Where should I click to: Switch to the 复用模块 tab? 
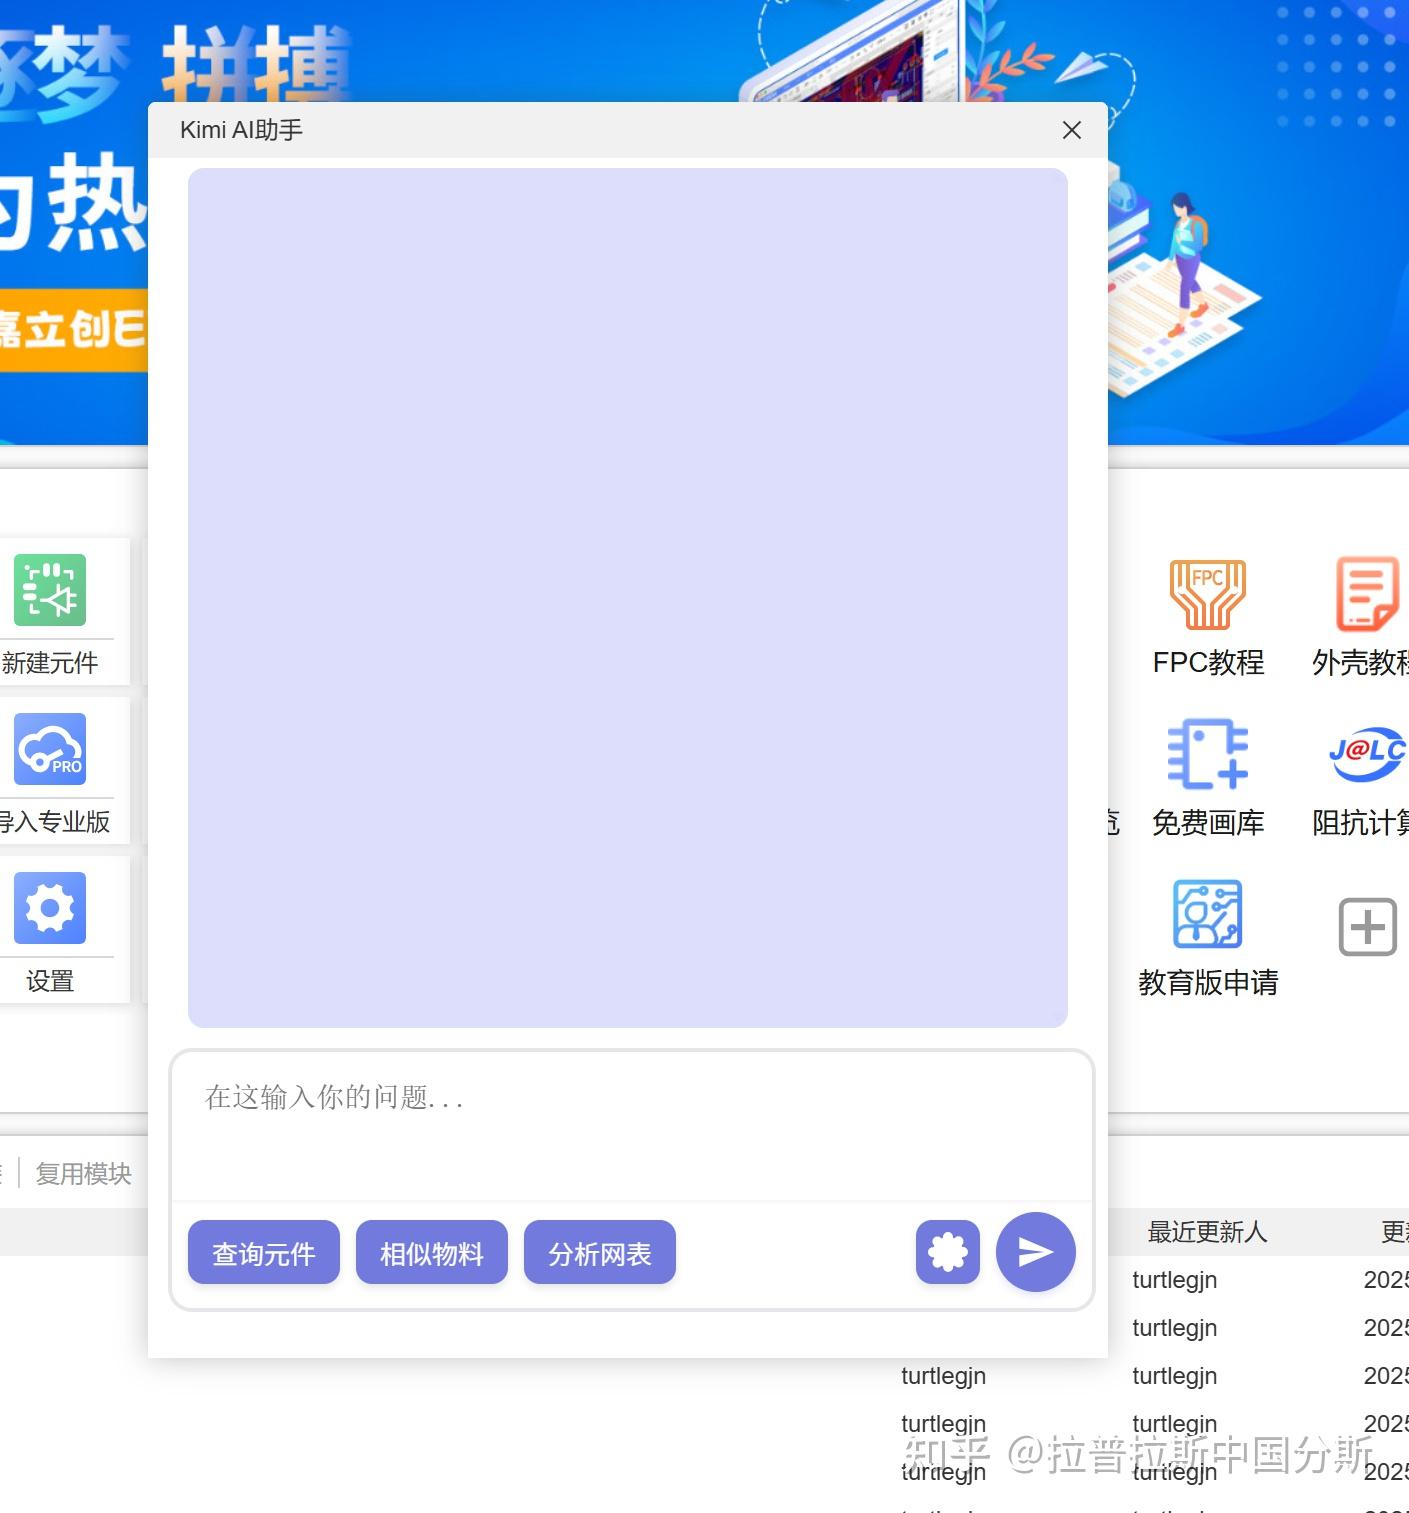83,1172
